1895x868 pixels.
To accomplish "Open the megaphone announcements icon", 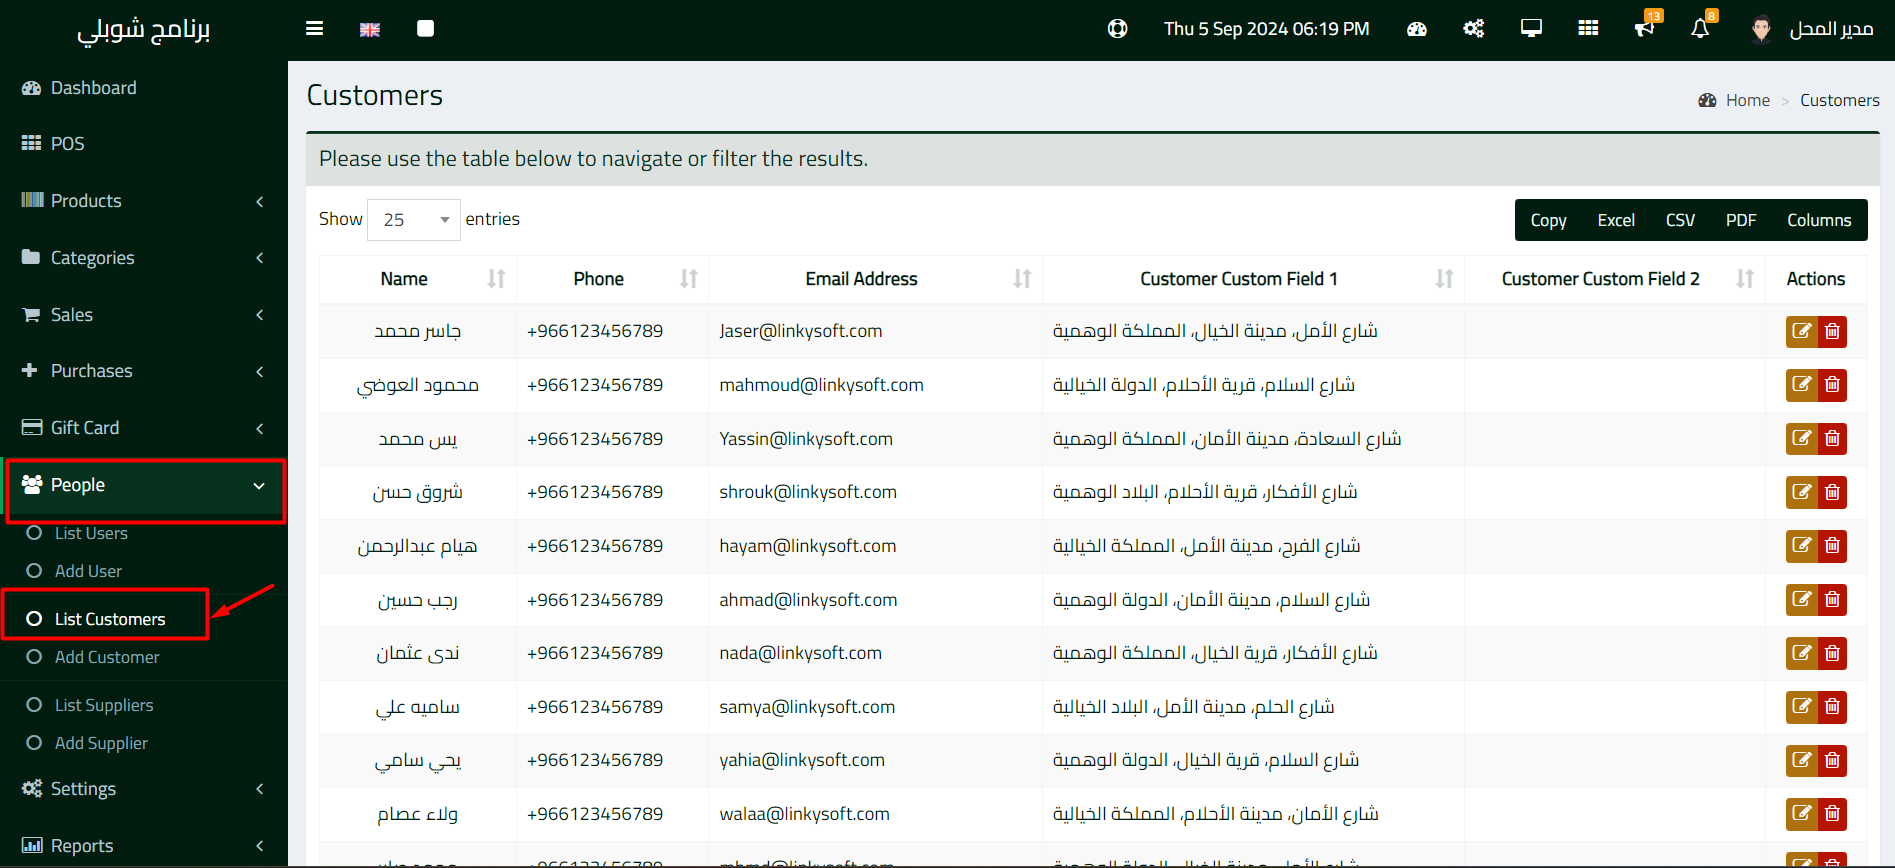I will pyautogui.click(x=1646, y=26).
